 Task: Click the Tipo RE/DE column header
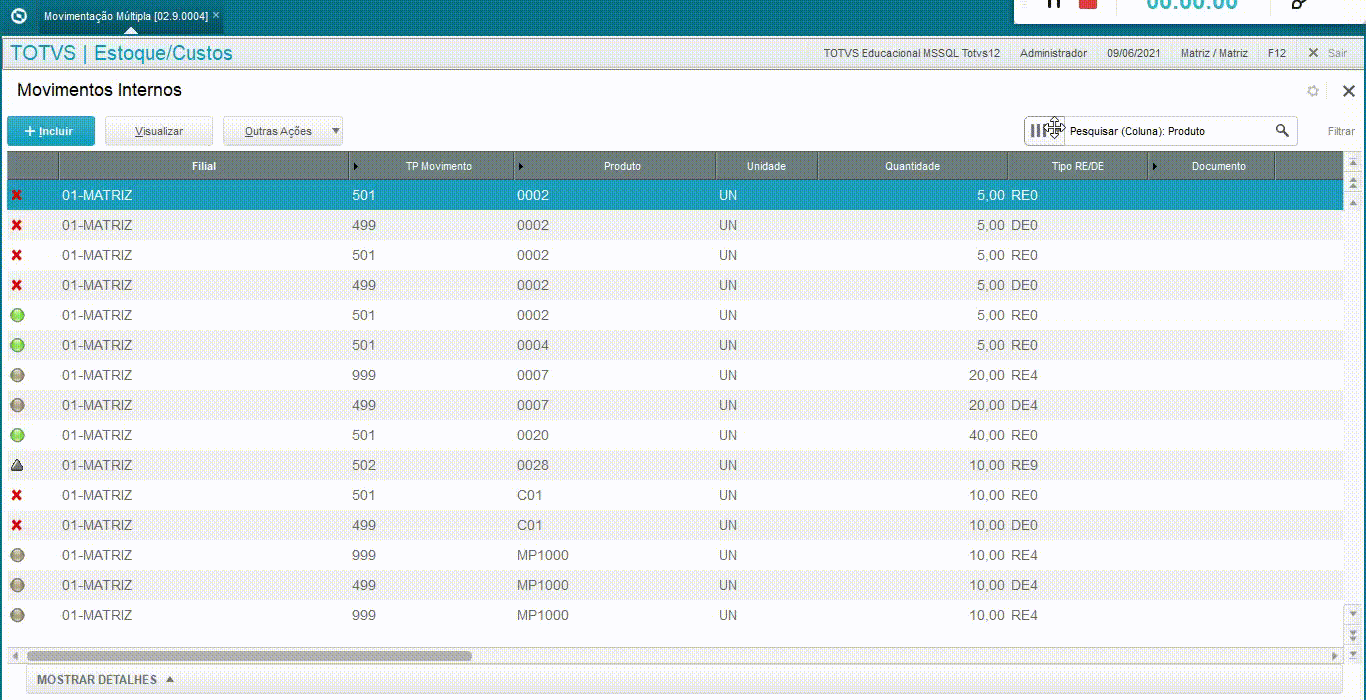click(x=1077, y=166)
